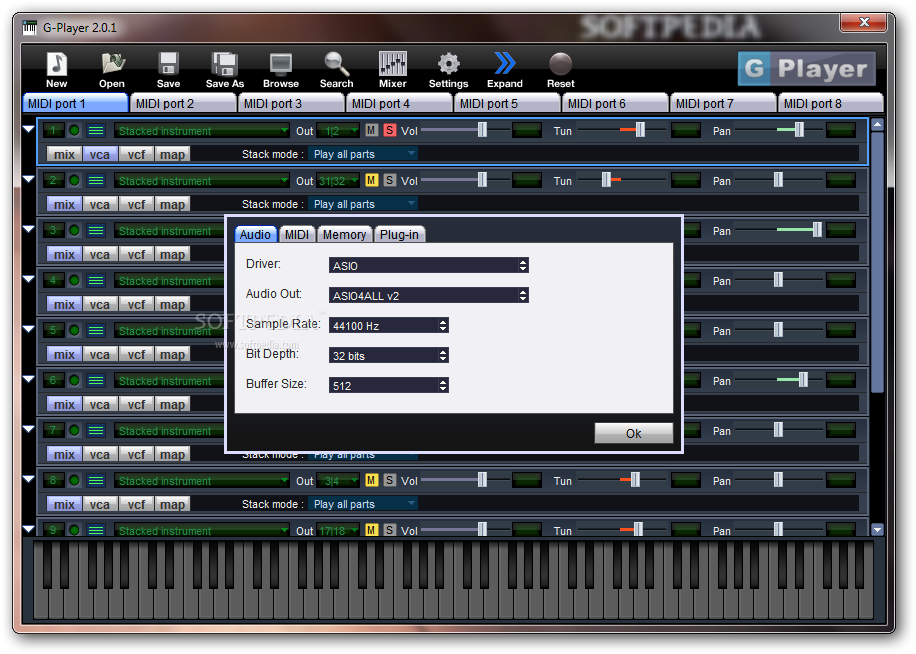Open the Driver ASIO dropdown

[x=429, y=266]
